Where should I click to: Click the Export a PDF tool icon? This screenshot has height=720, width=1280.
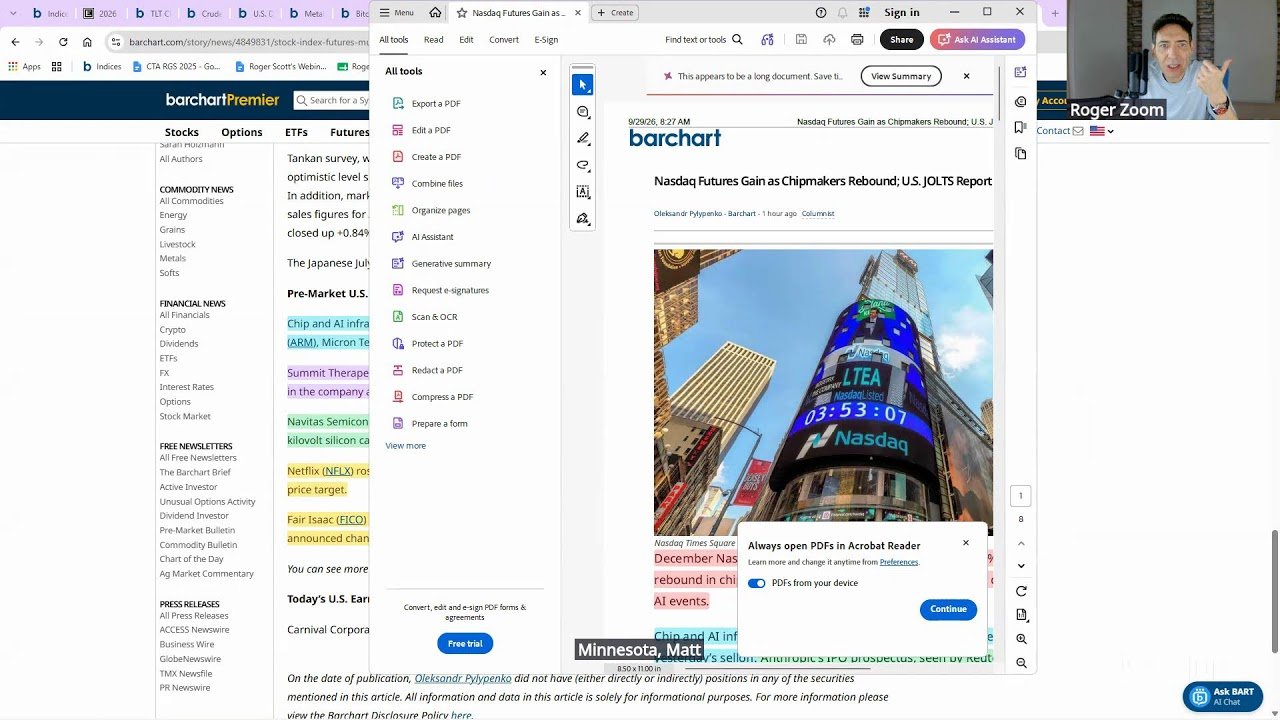pos(398,103)
